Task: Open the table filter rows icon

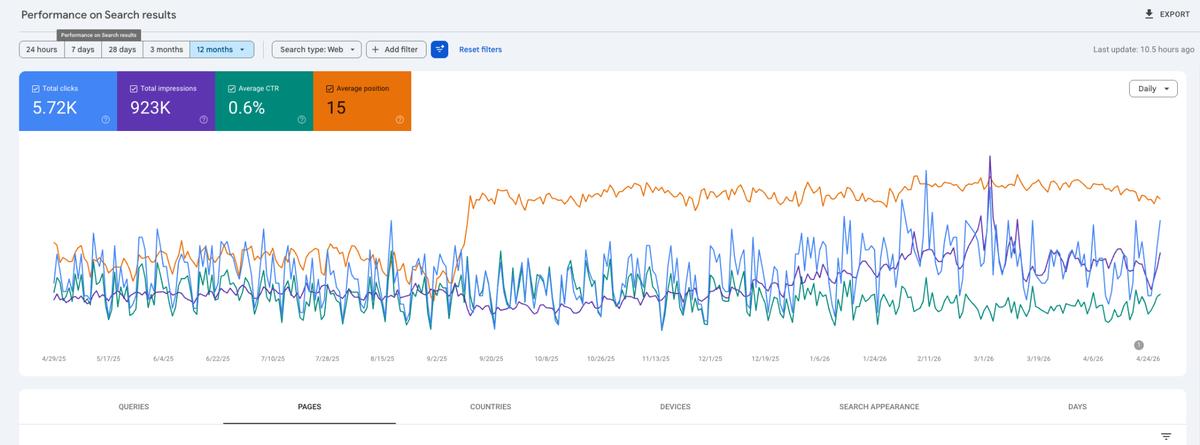Action: (1165, 436)
